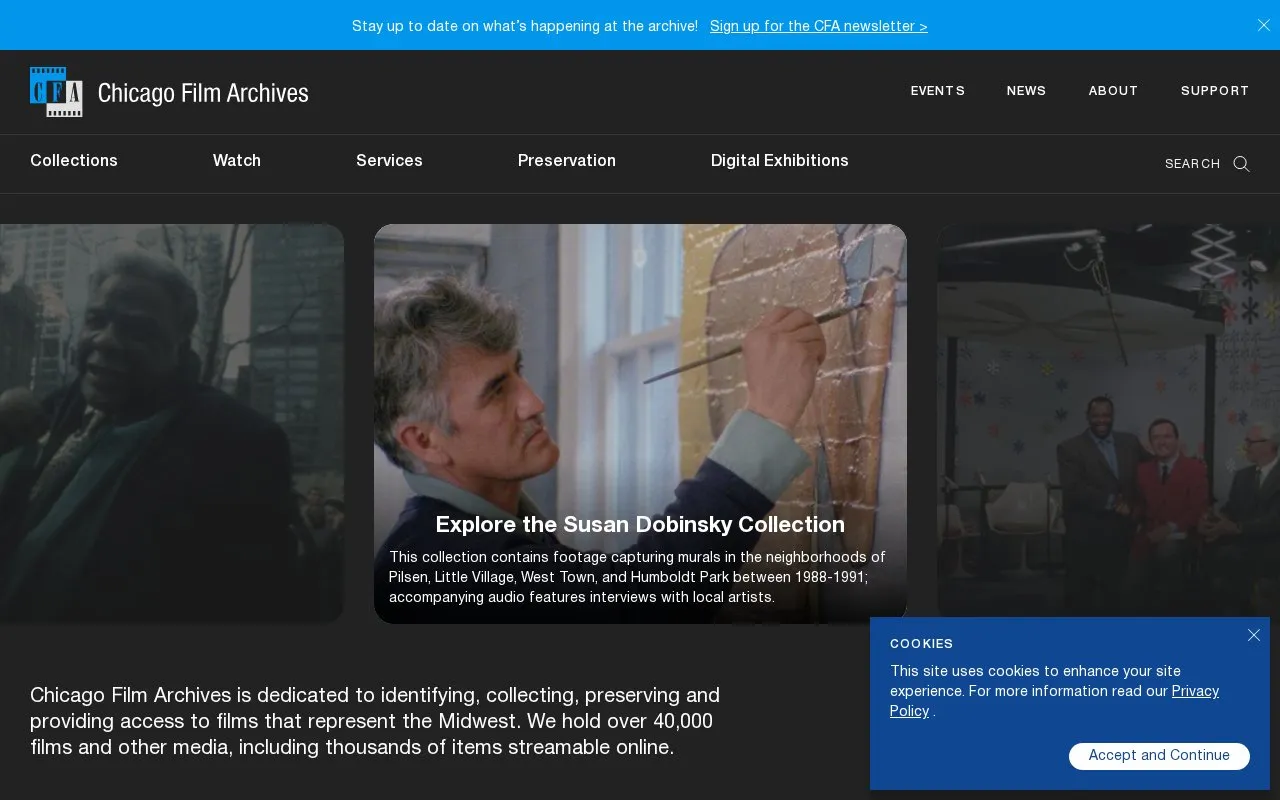Click the COOKIES heading text
This screenshot has width=1280, height=800.
[921, 644]
